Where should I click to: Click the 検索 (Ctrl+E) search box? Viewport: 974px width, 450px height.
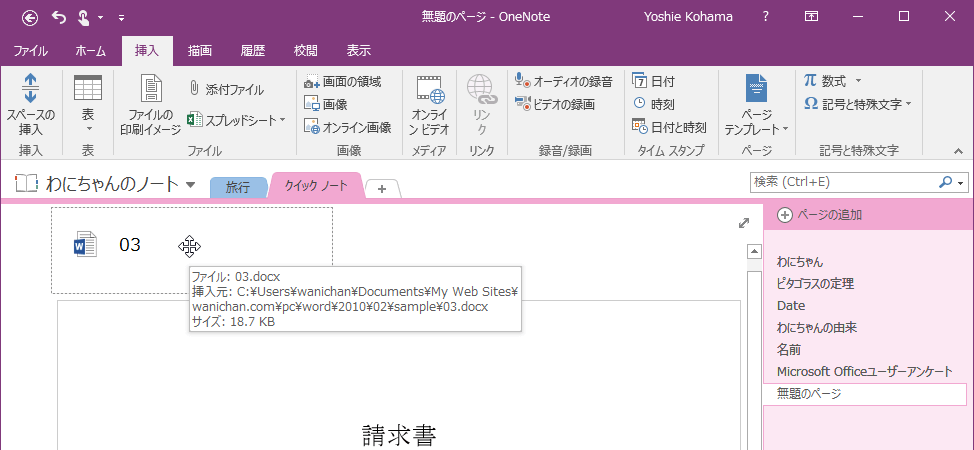tap(842, 182)
